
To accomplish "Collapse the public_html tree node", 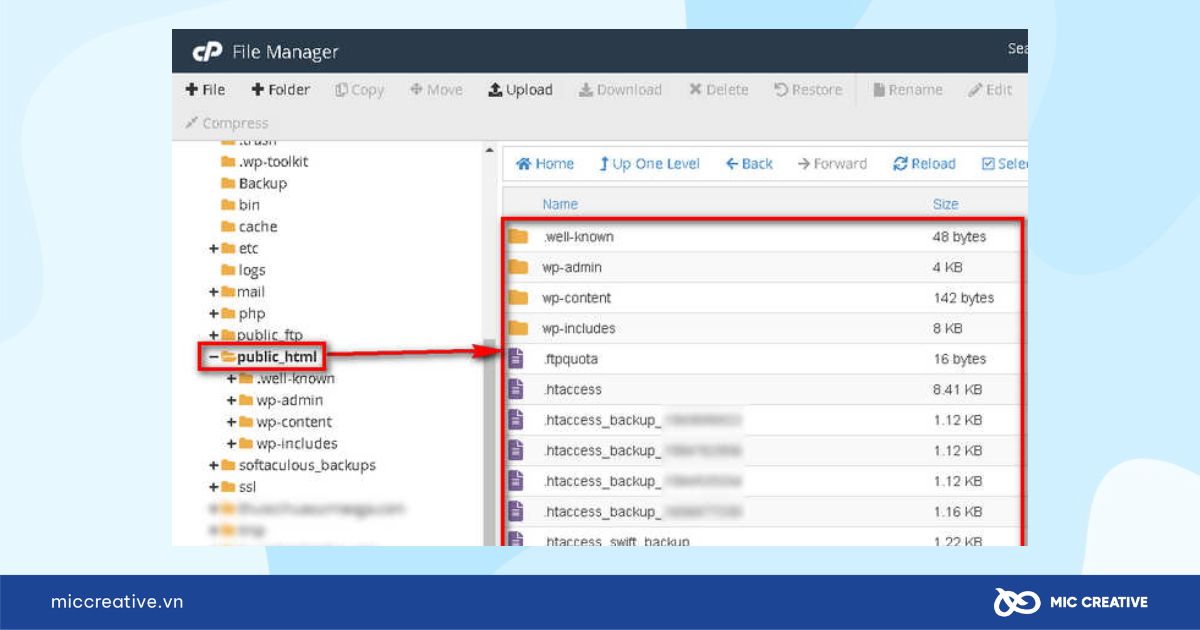I will 213,357.
